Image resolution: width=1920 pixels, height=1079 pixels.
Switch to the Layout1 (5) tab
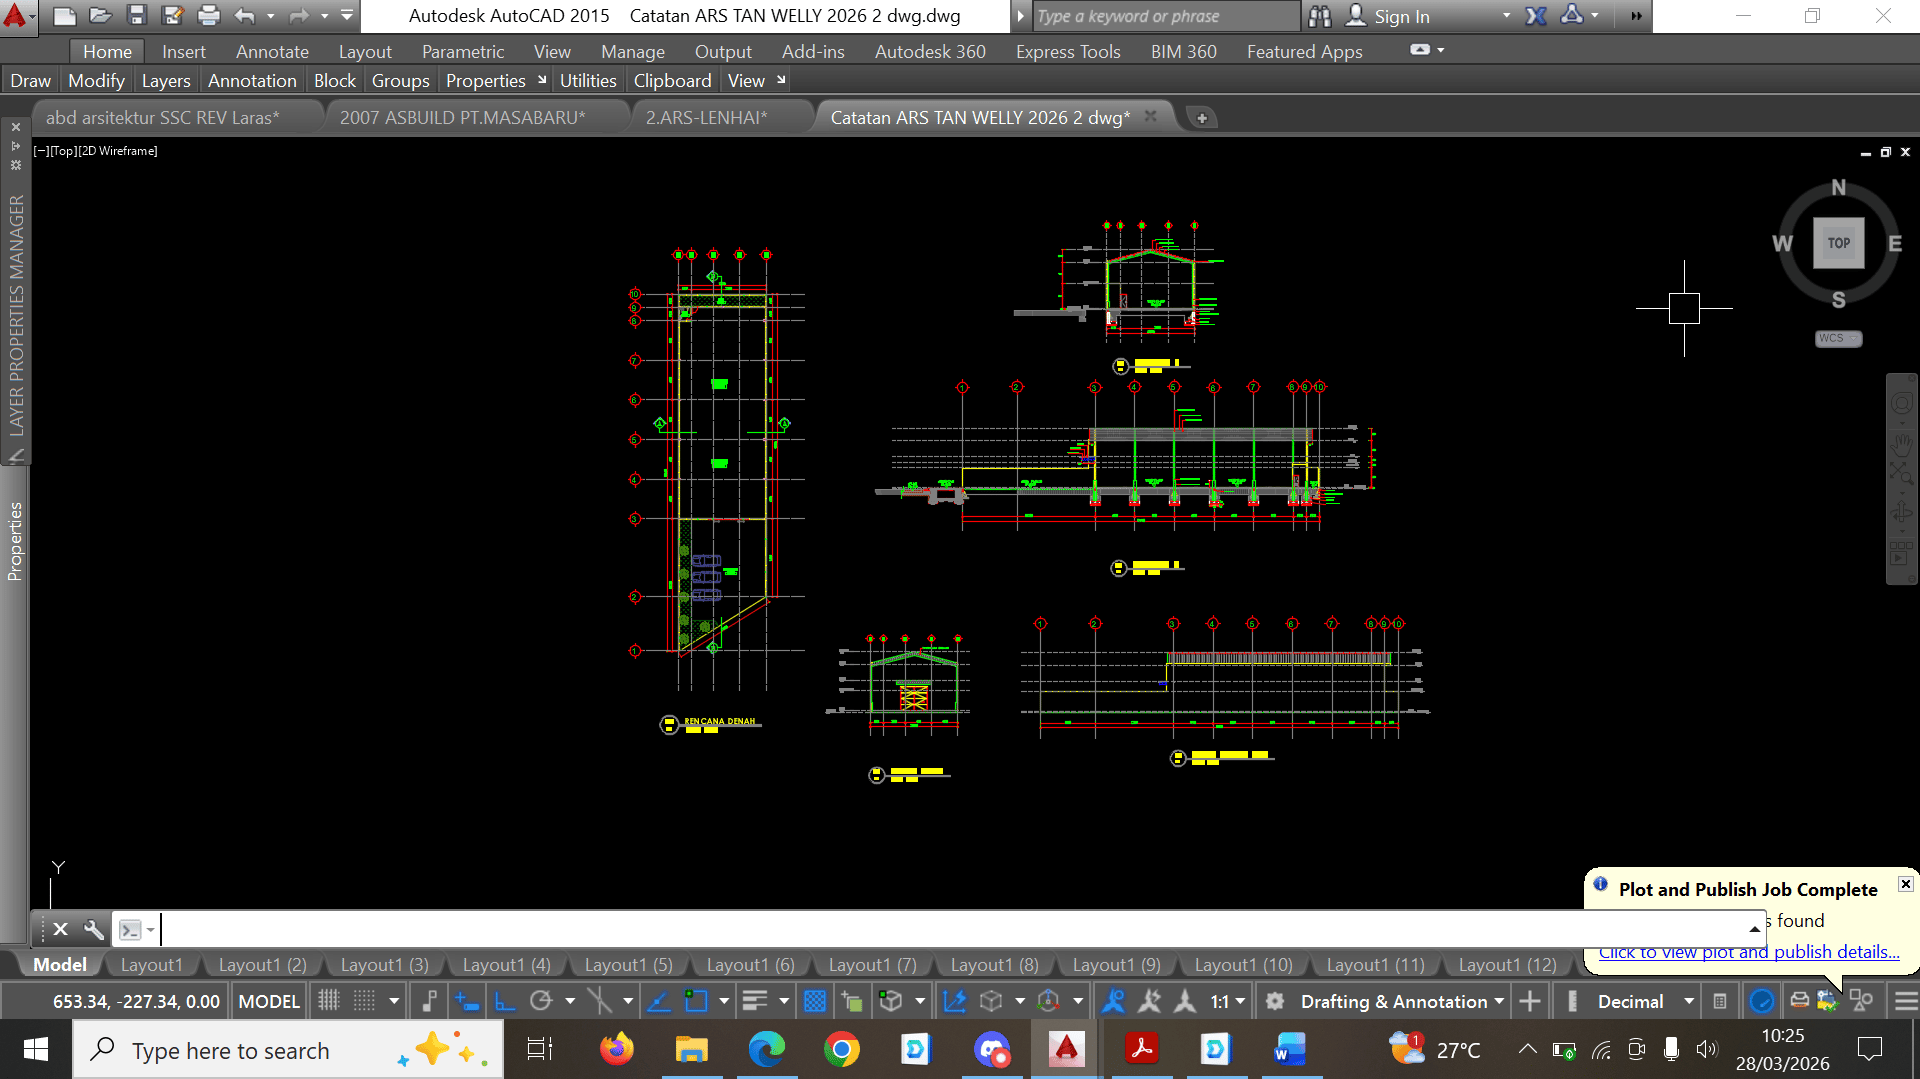(628, 965)
